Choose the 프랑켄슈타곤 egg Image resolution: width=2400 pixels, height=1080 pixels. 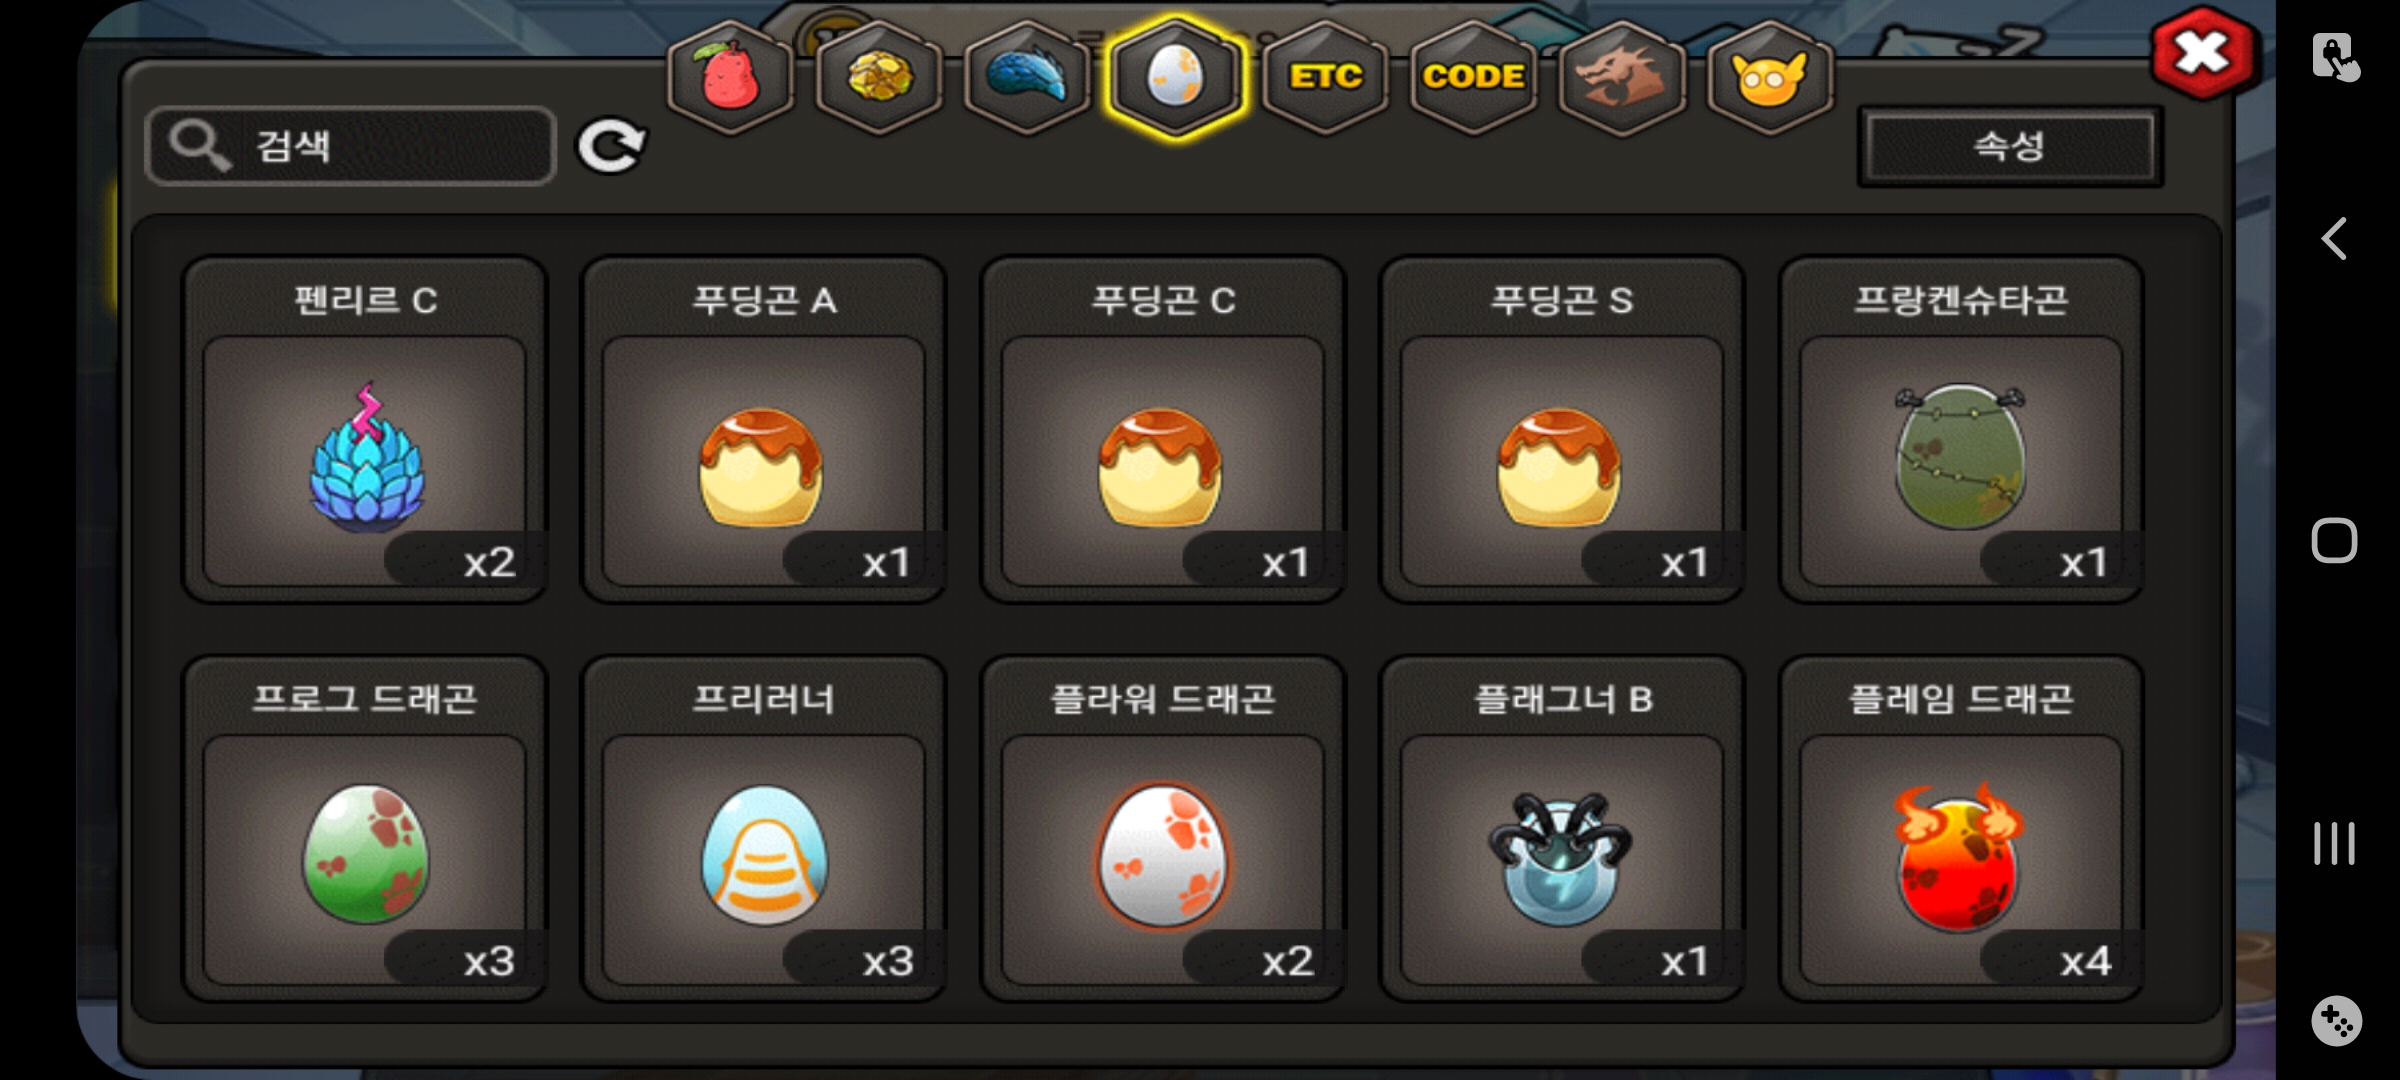coord(1961,430)
